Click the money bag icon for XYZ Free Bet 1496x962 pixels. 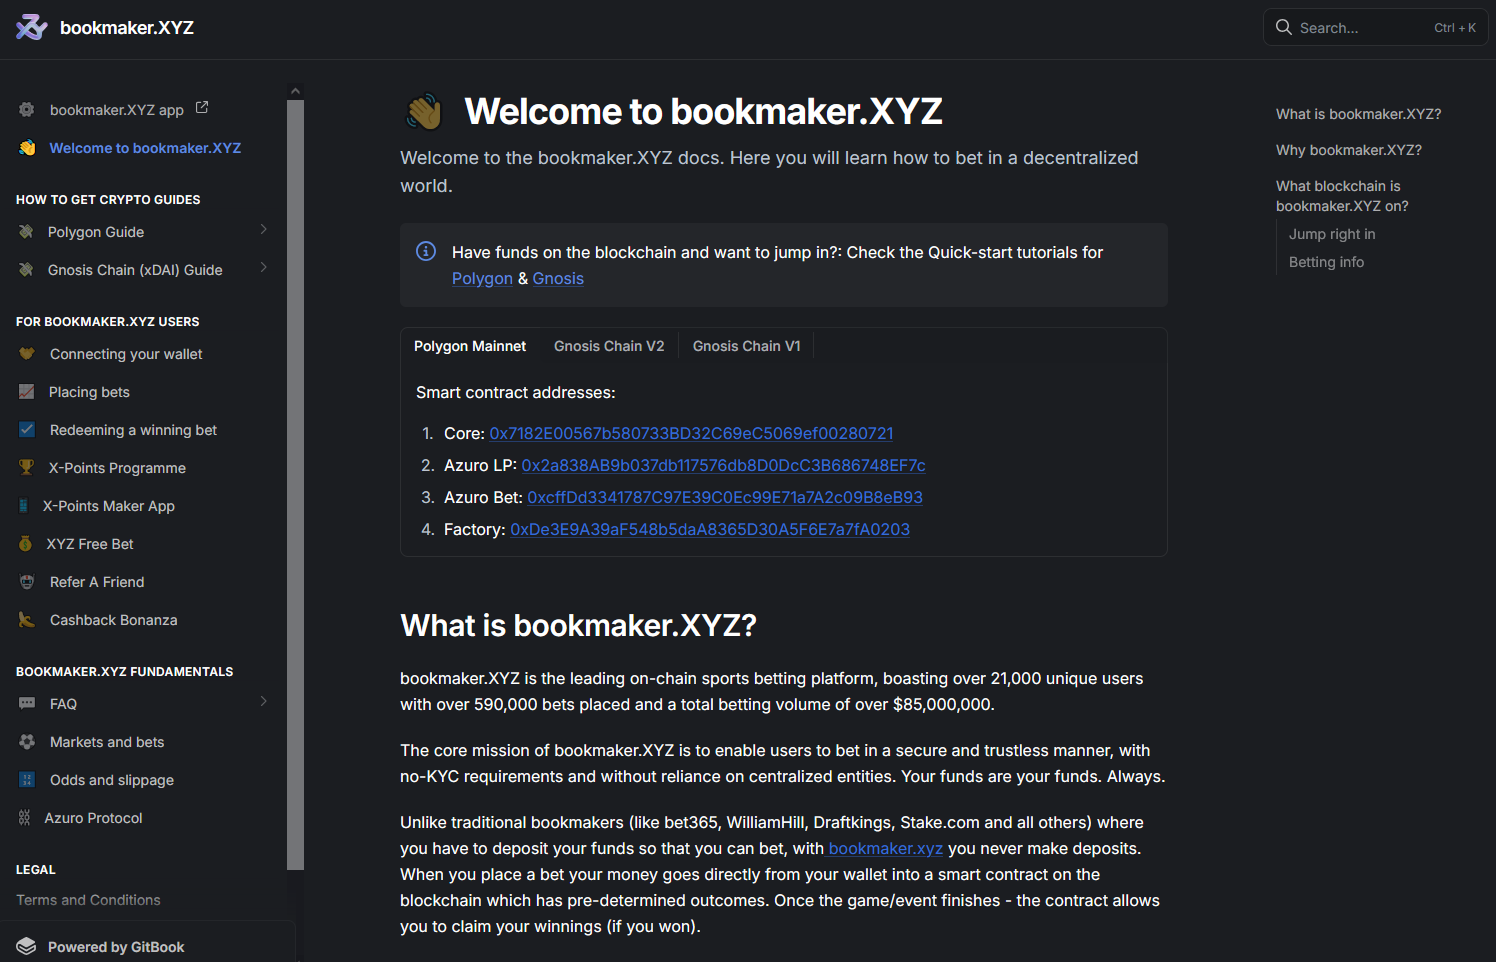click(x=26, y=544)
